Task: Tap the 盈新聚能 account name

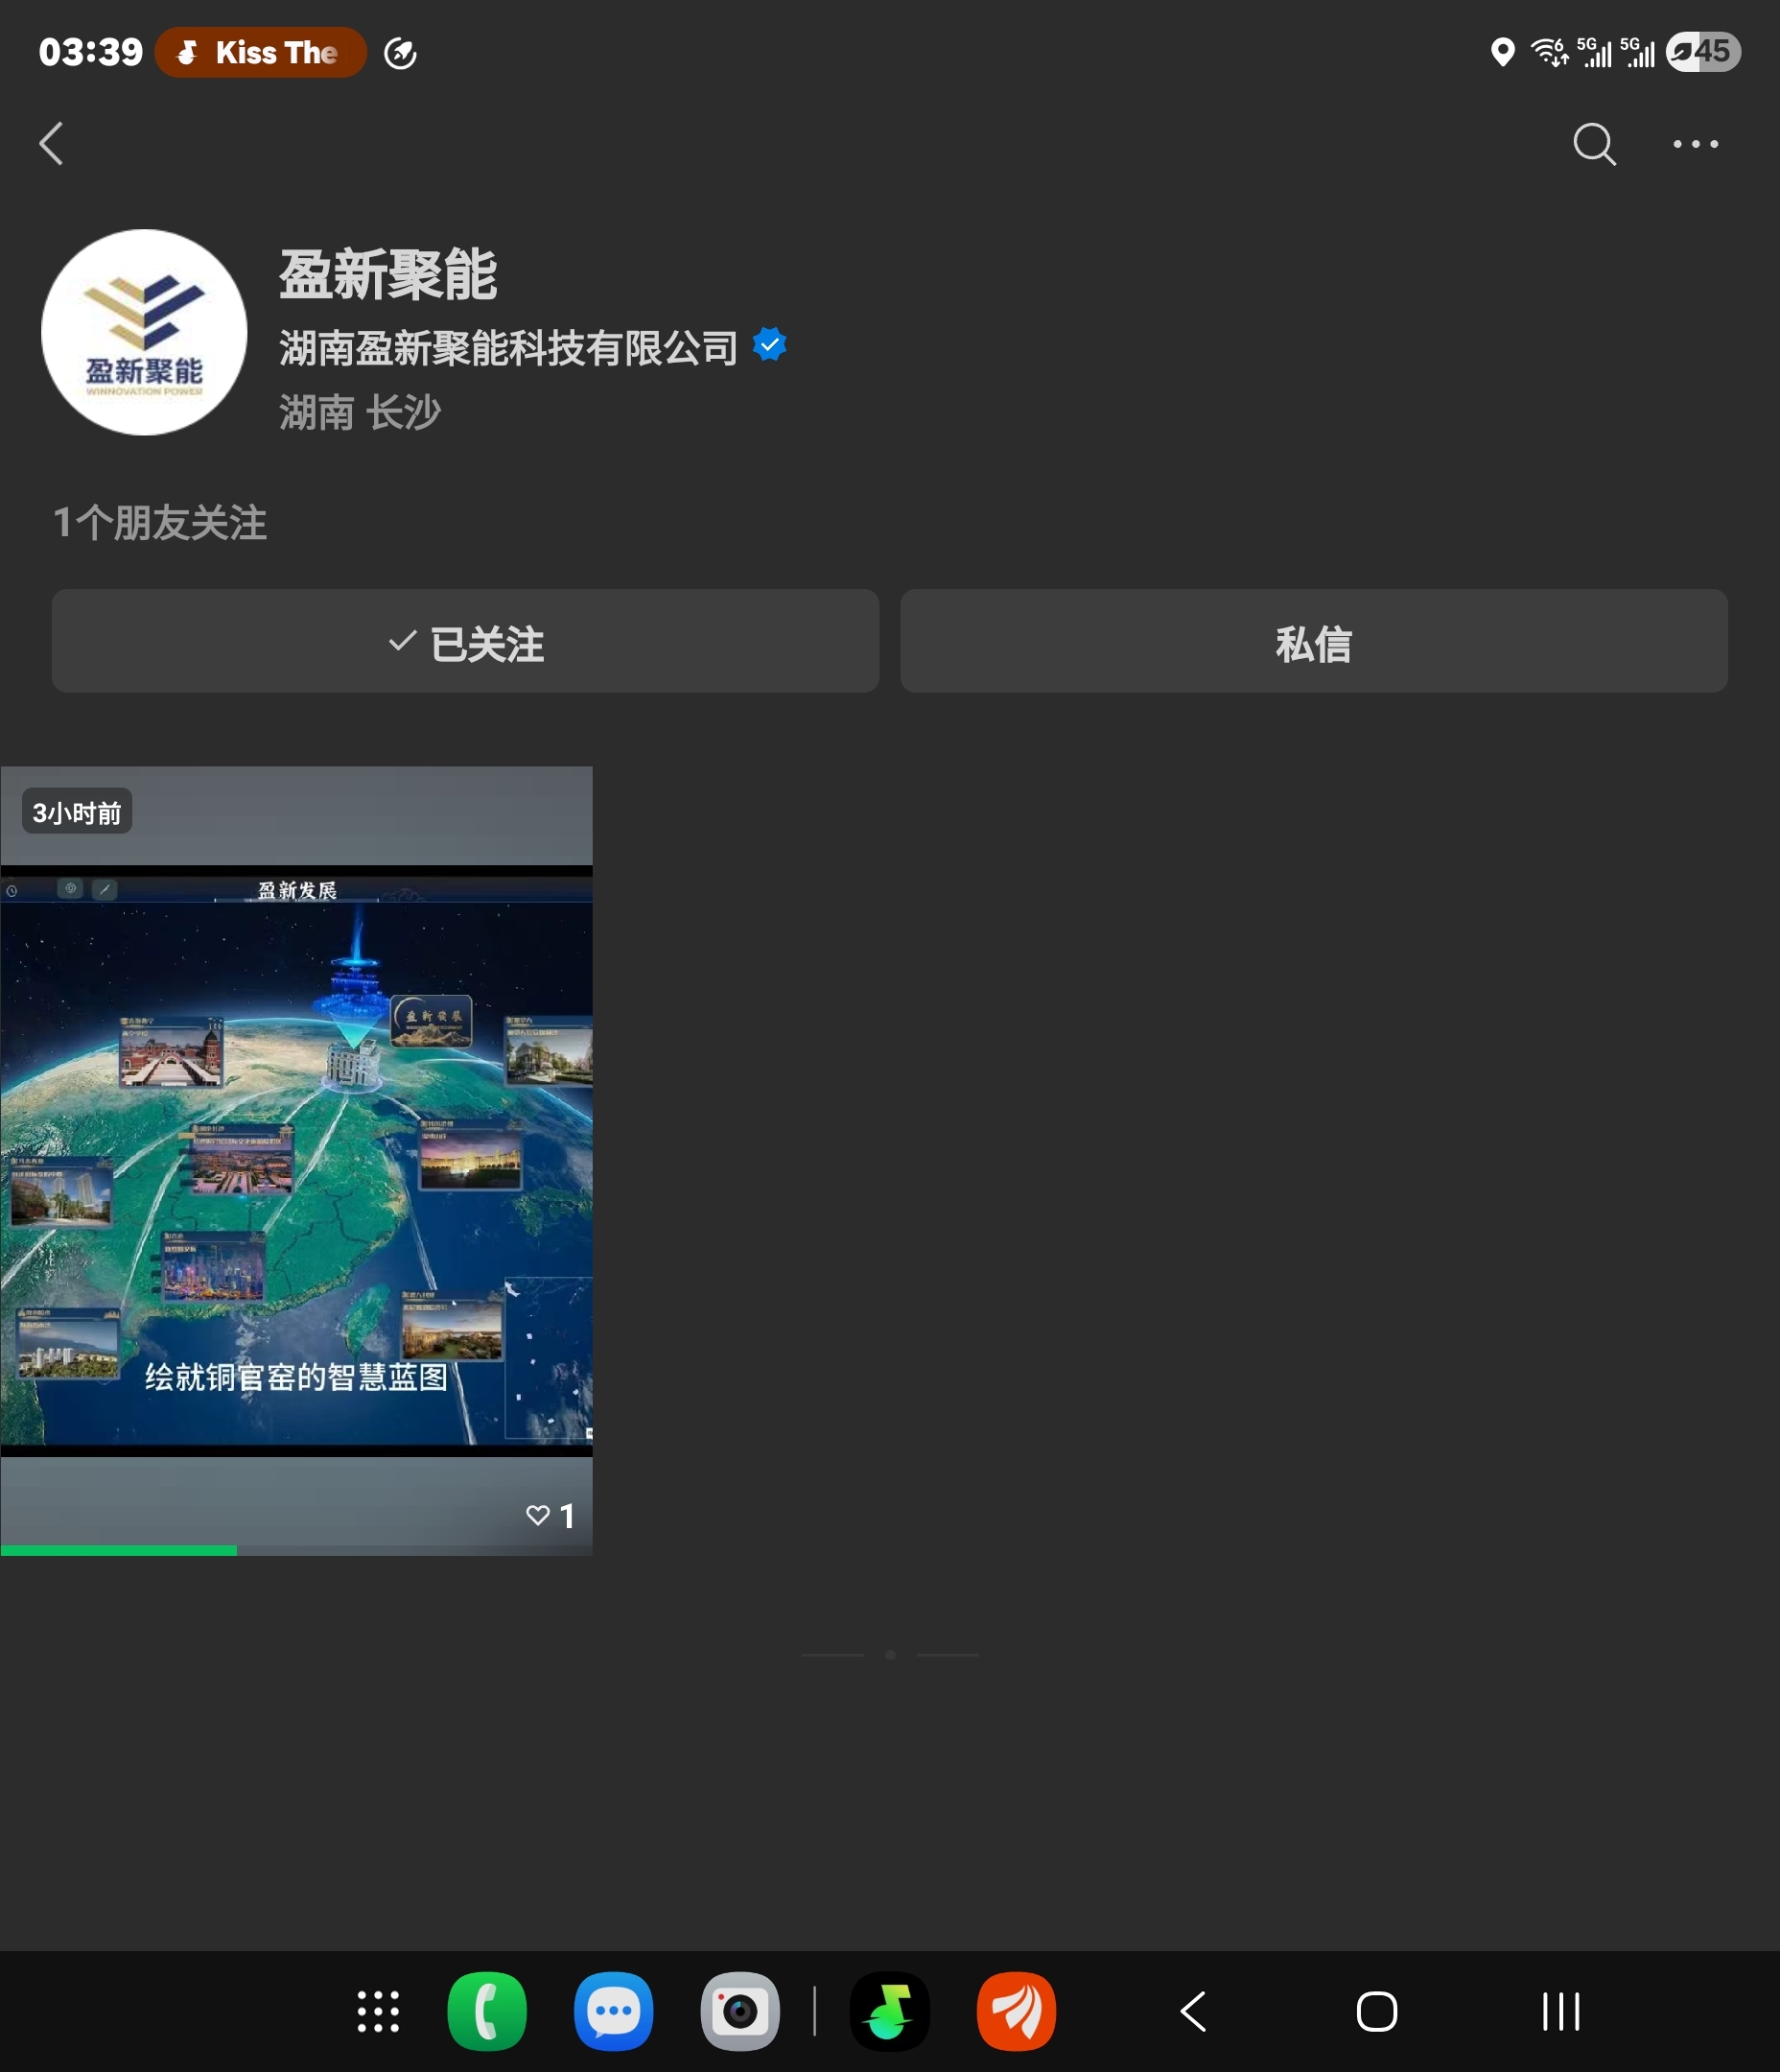Action: click(x=388, y=275)
